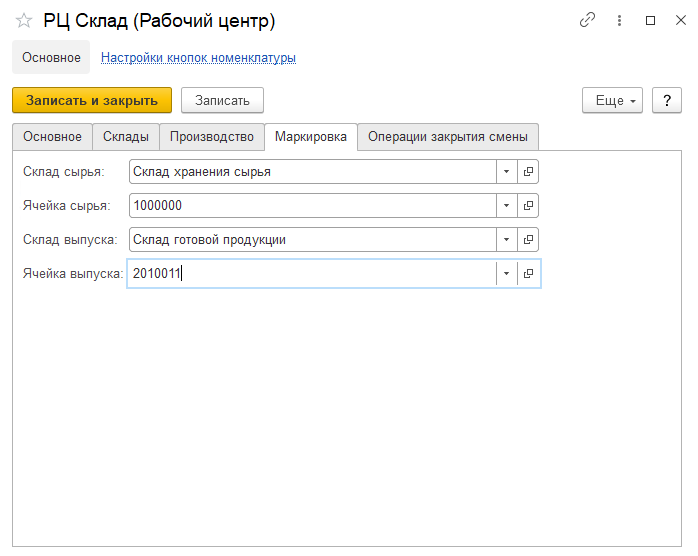
Task: Click into the Ячейка сырья input field
Action: (x=312, y=205)
